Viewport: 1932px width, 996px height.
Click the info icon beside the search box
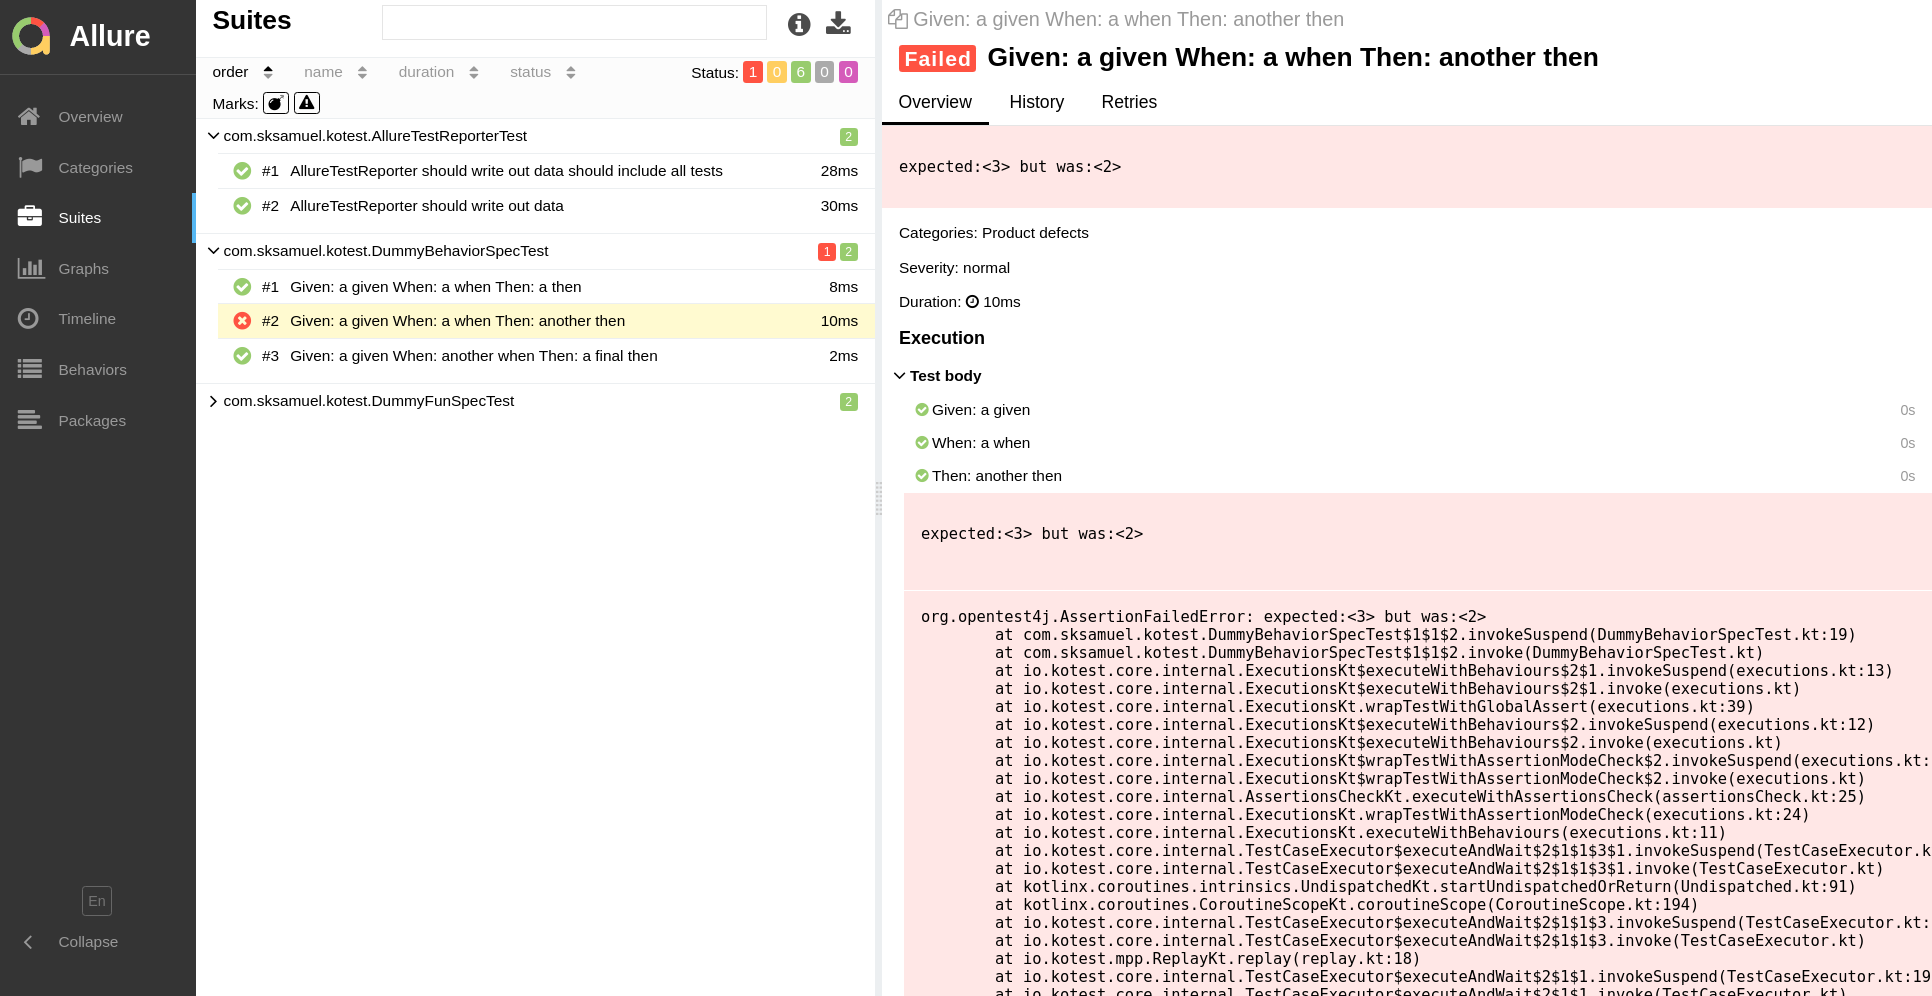pos(798,24)
